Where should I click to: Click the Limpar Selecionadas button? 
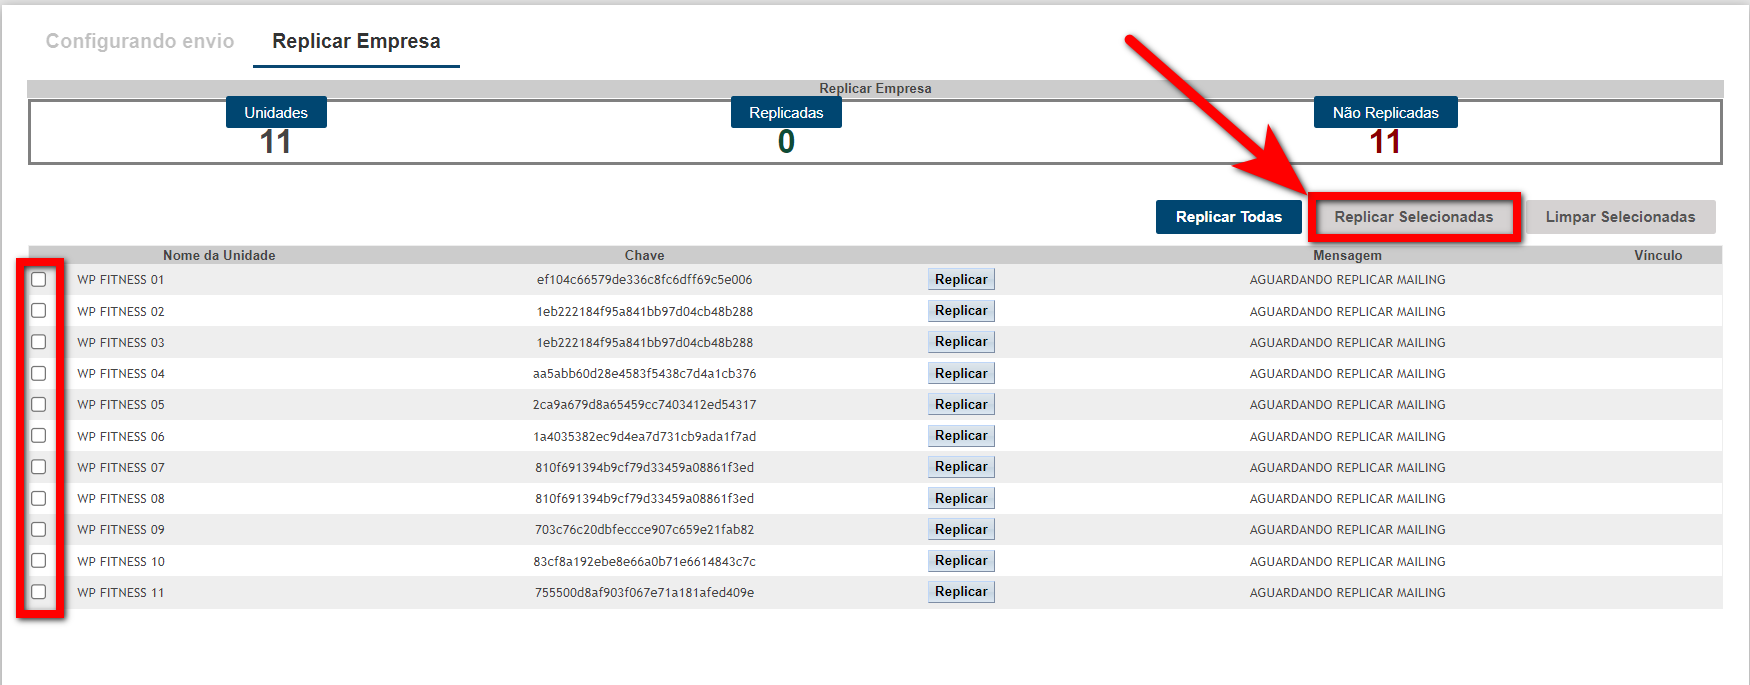coord(1619,217)
